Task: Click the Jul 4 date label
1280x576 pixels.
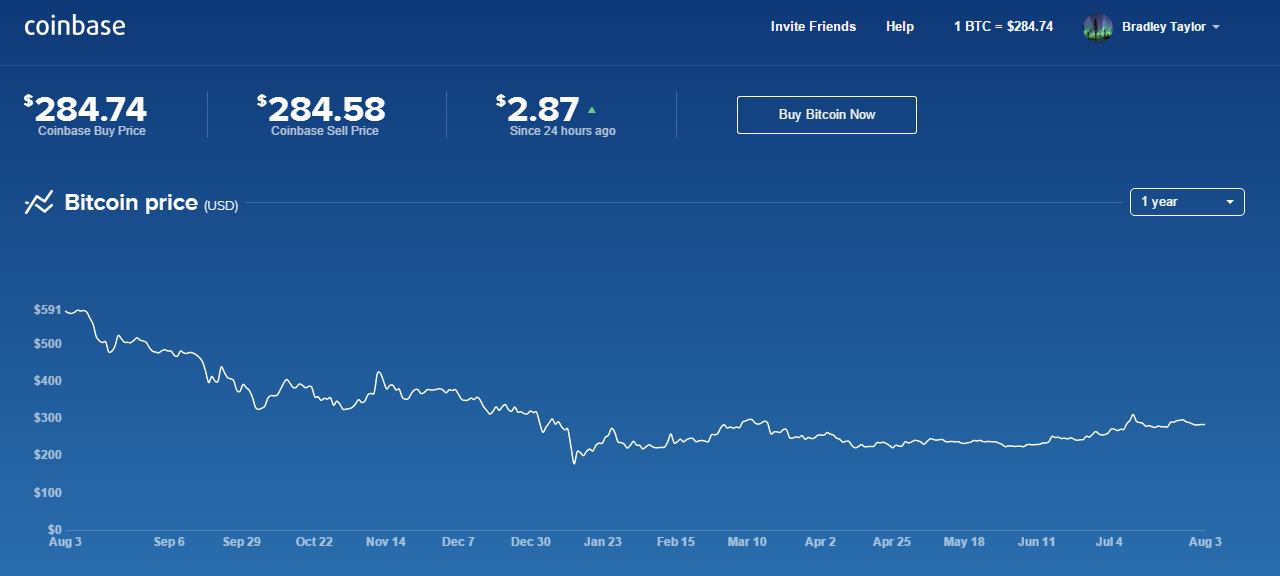Action: [1110, 542]
